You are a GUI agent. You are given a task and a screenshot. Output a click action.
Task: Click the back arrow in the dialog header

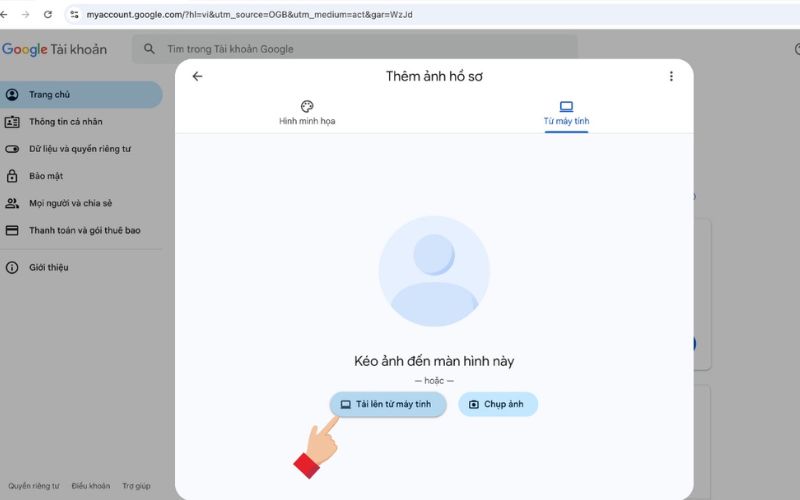197,76
